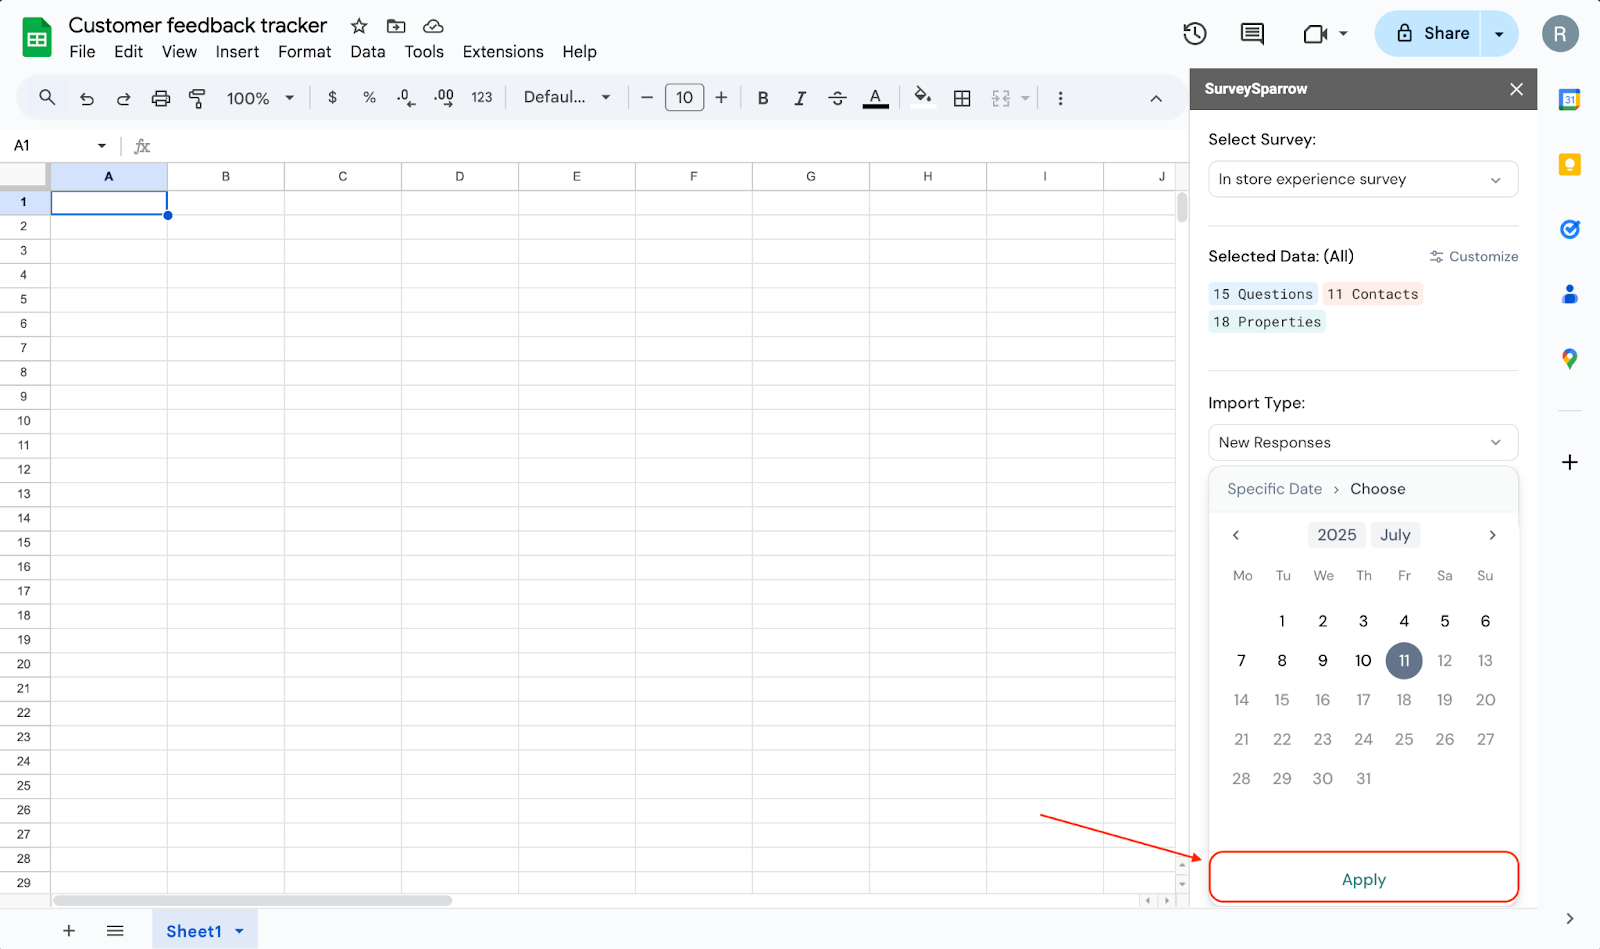This screenshot has width=1600, height=949.
Task: Open the comments icon in header
Action: [1251, 34]
